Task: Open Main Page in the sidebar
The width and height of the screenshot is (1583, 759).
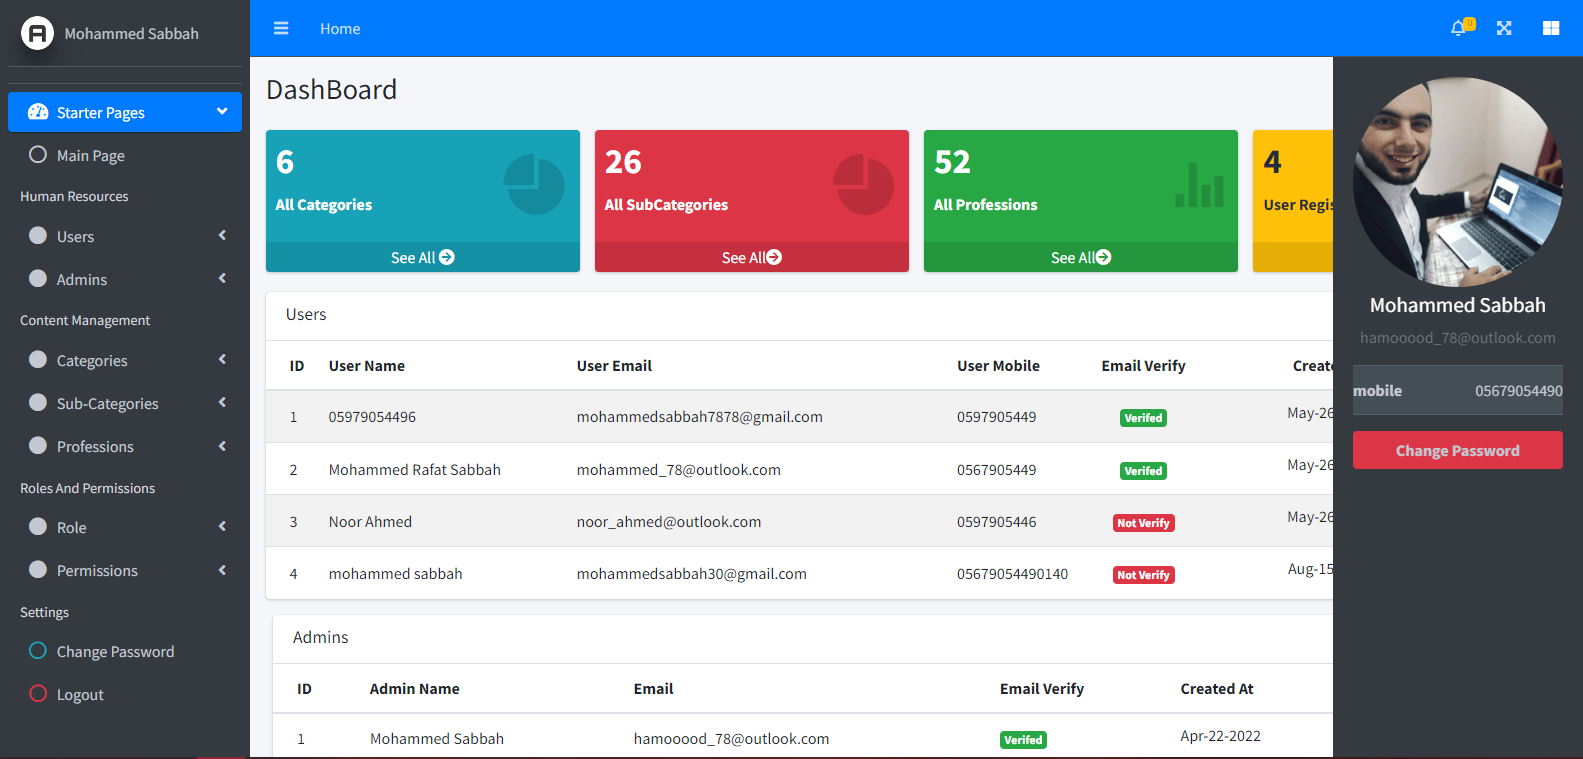Action: (90, 155)
